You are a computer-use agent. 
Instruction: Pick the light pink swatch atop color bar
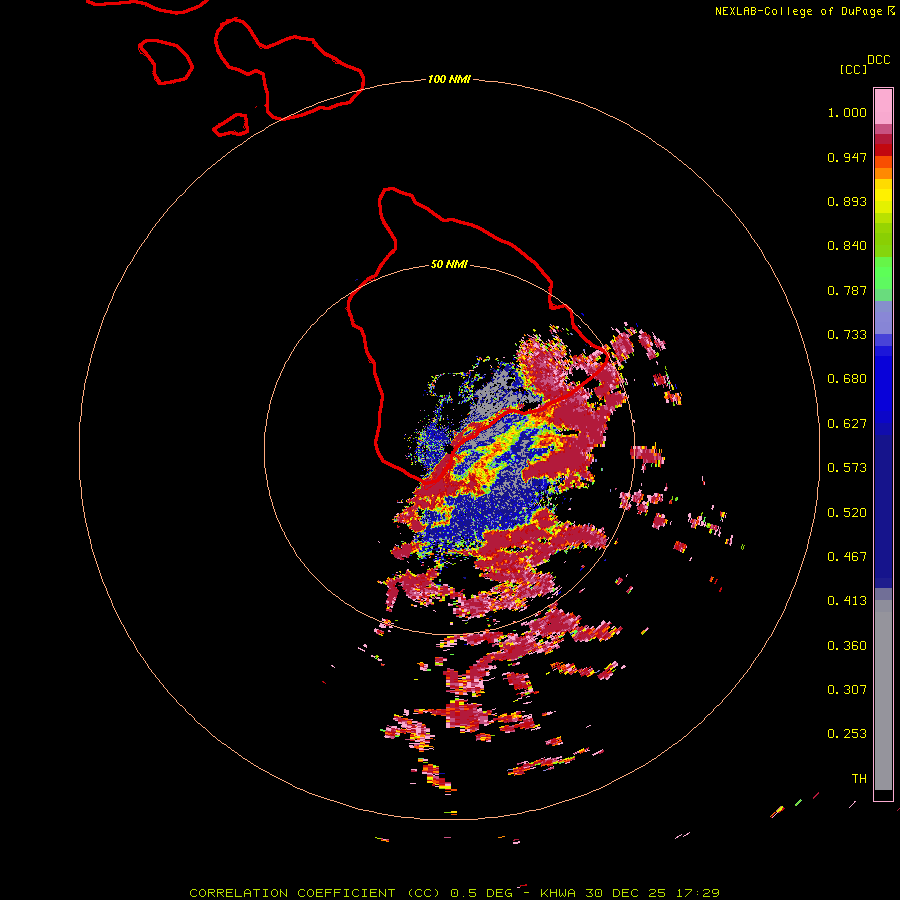[883, 107]
